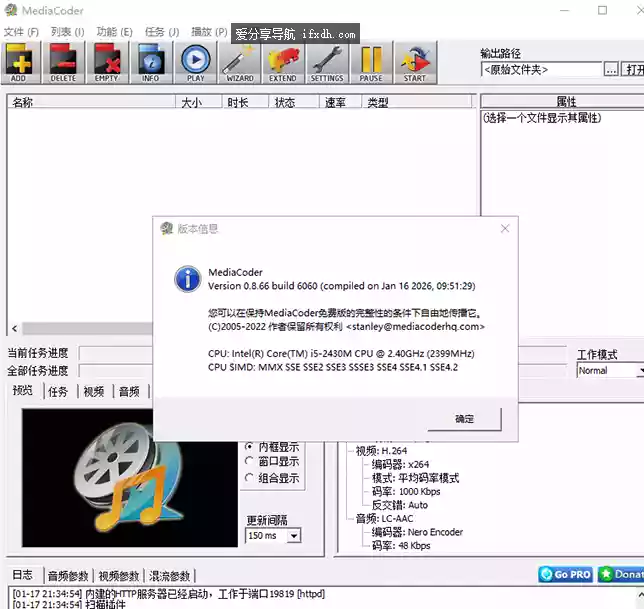Open the SETTINGS wrench icon
This screenshot has width=644, height=609.
(x=327, y=62)
